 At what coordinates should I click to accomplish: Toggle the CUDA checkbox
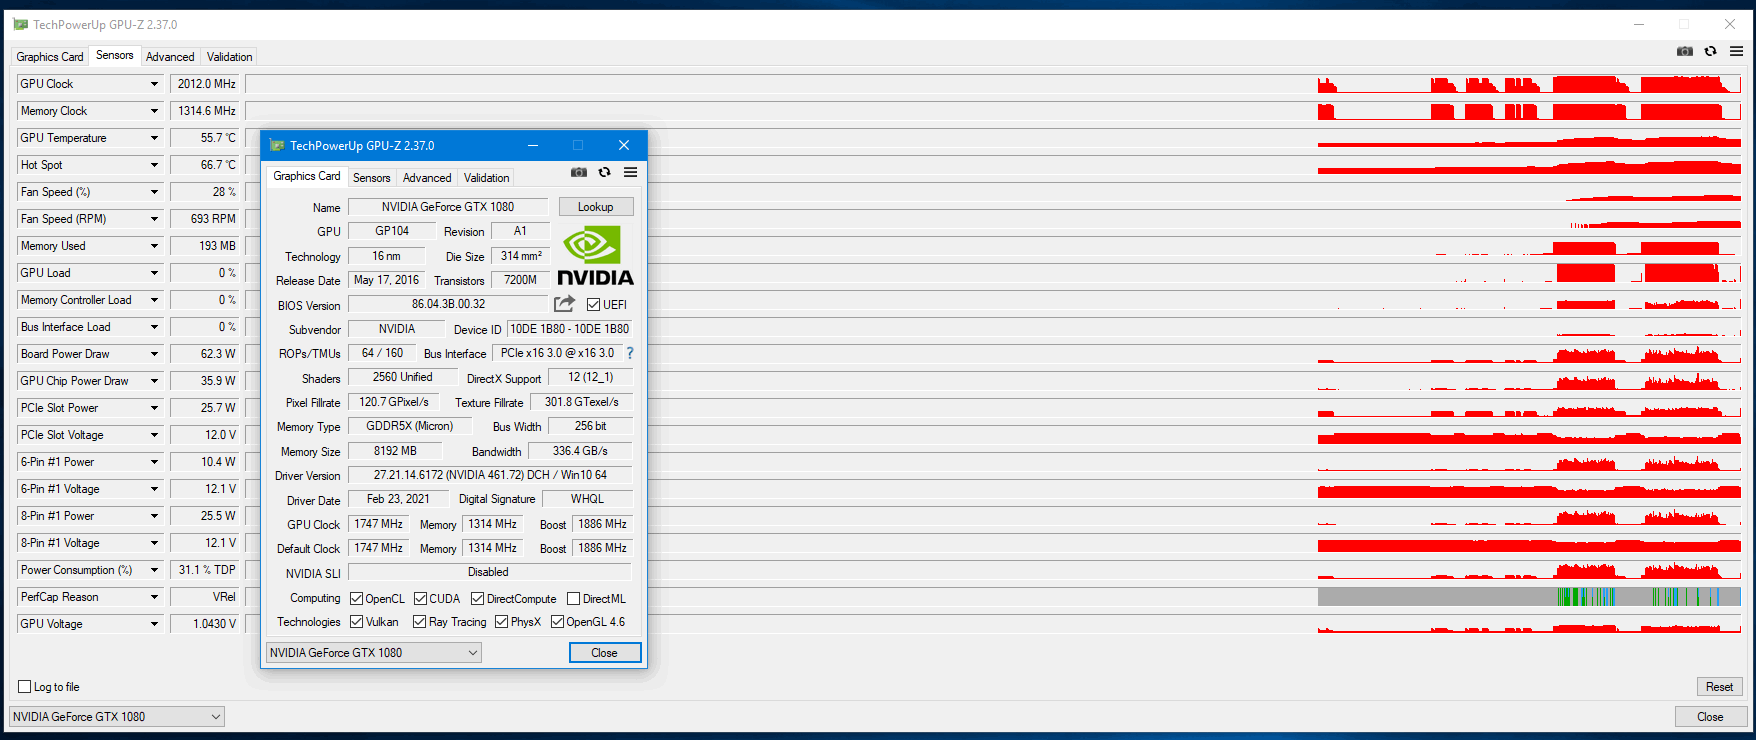420,599
